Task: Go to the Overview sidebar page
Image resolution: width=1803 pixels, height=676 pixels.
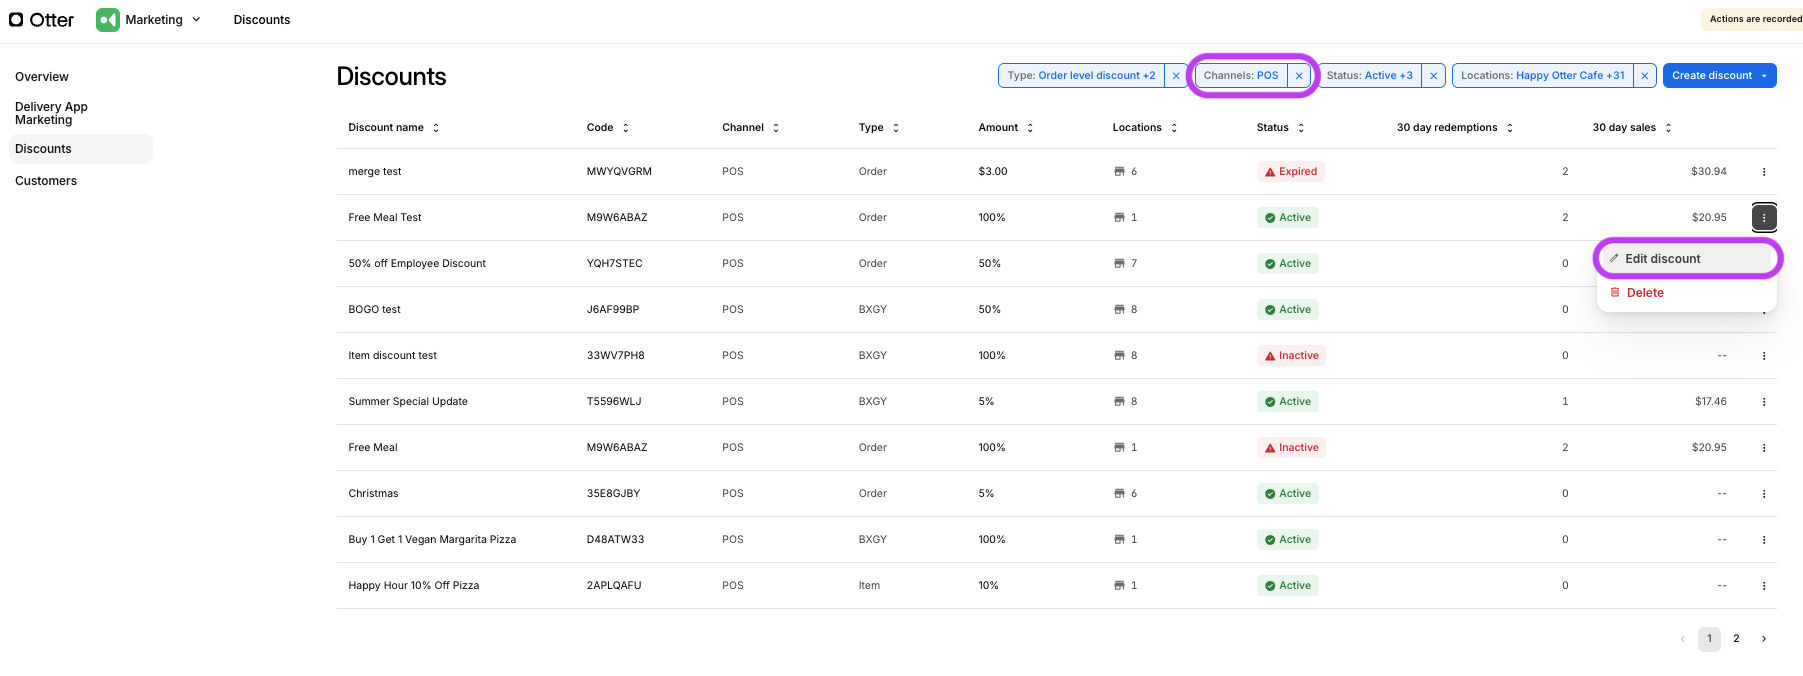Action: click(42, 77)
